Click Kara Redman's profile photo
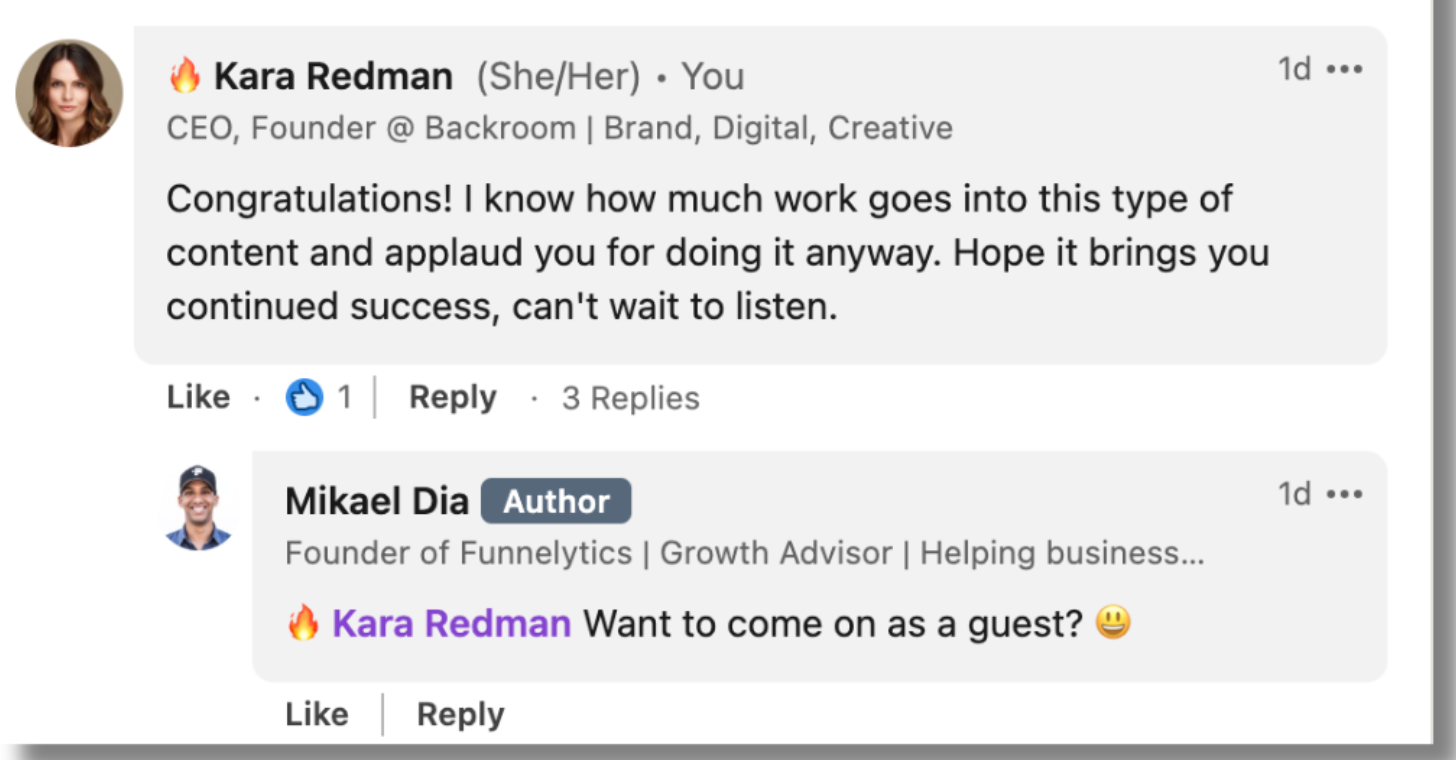The height and width of the screenshot is (760, 1456). click(x=69, y=93)
